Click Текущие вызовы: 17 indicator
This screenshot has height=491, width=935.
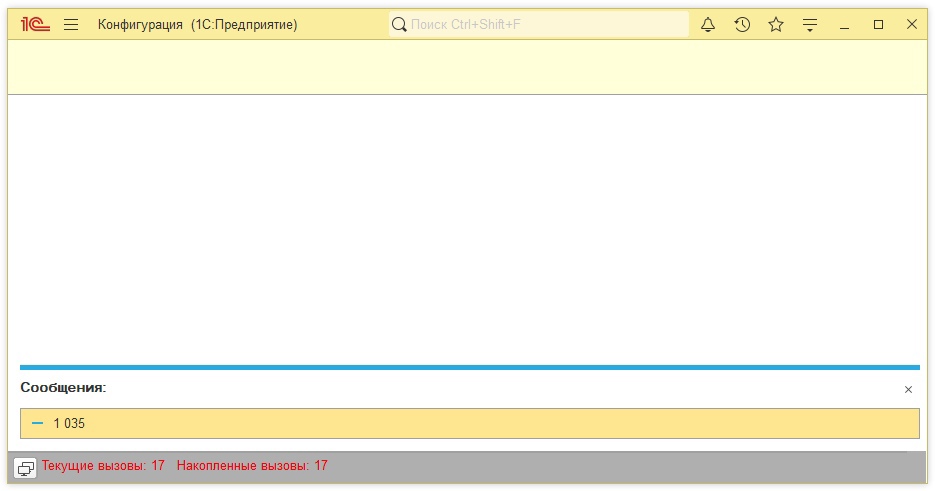point(103,465)
